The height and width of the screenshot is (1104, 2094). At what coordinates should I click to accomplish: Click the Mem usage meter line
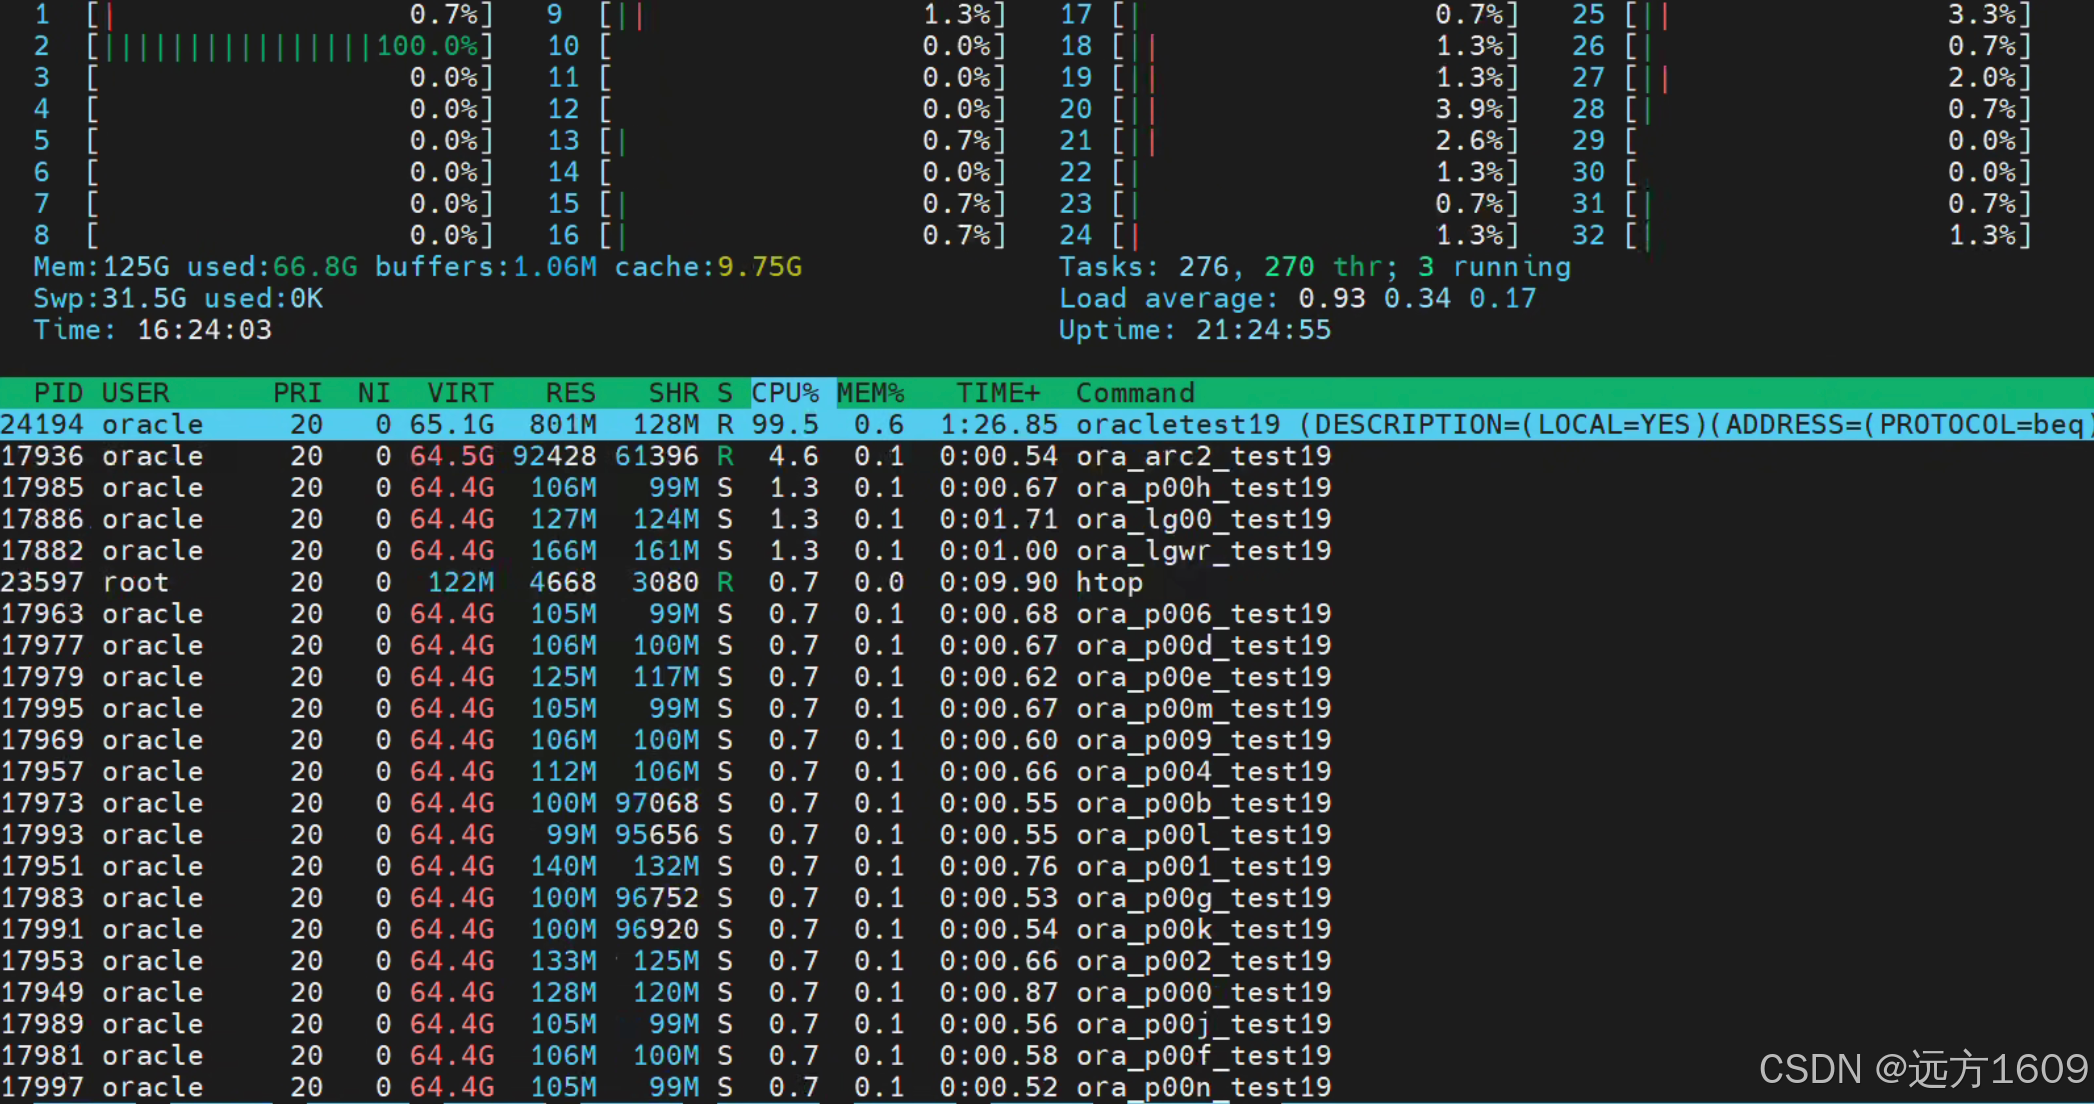[x=417, y=267]
